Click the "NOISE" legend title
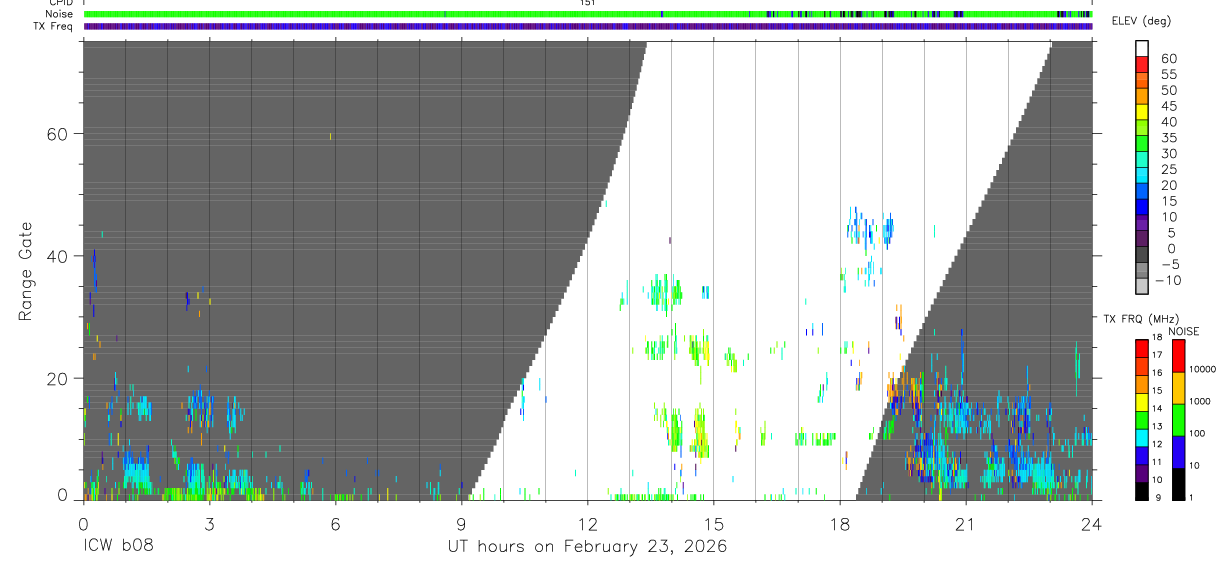This screenshot has height=567, width=1228. (1183, 331)
